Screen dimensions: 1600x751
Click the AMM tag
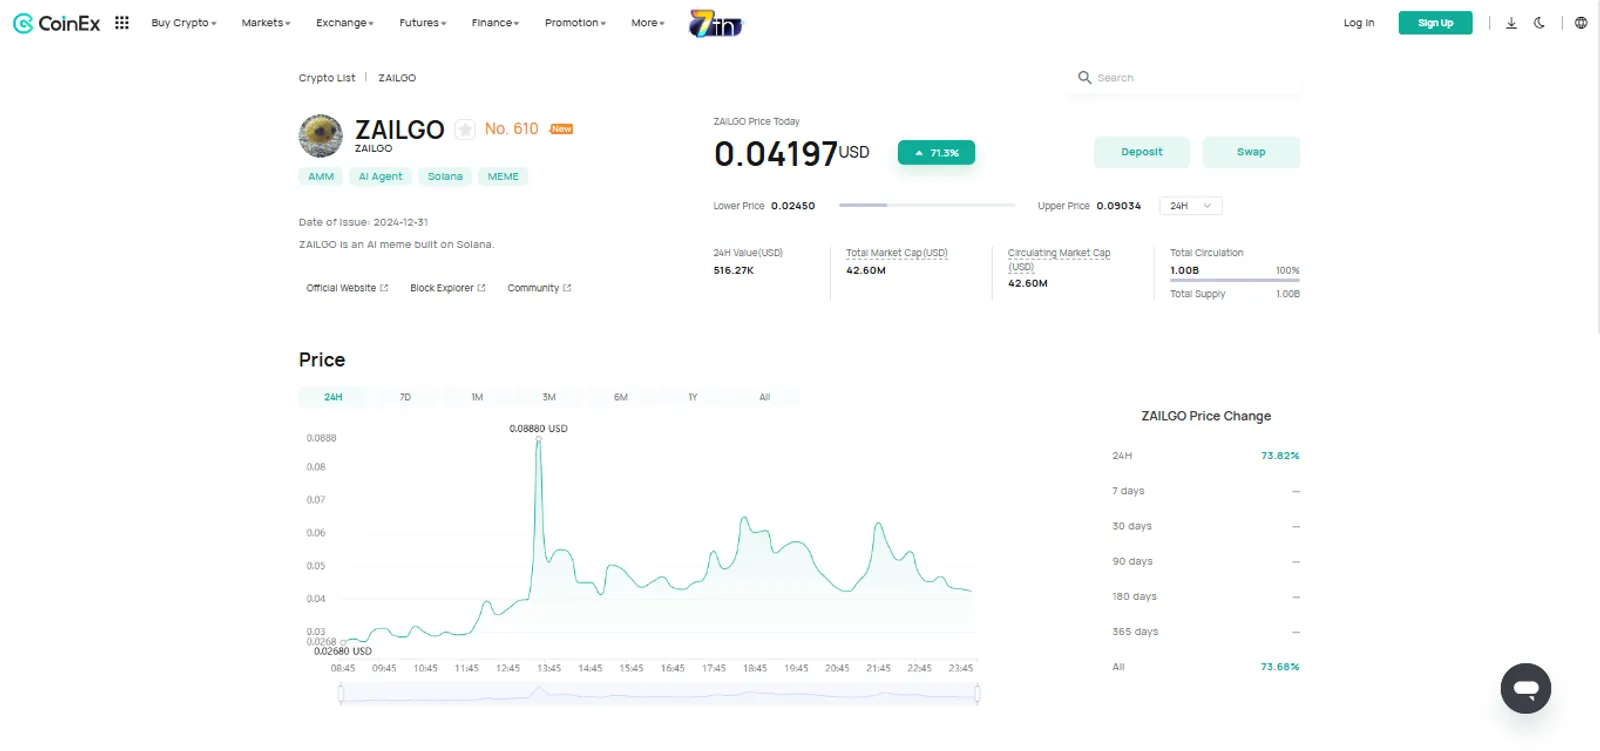[321, 177]
